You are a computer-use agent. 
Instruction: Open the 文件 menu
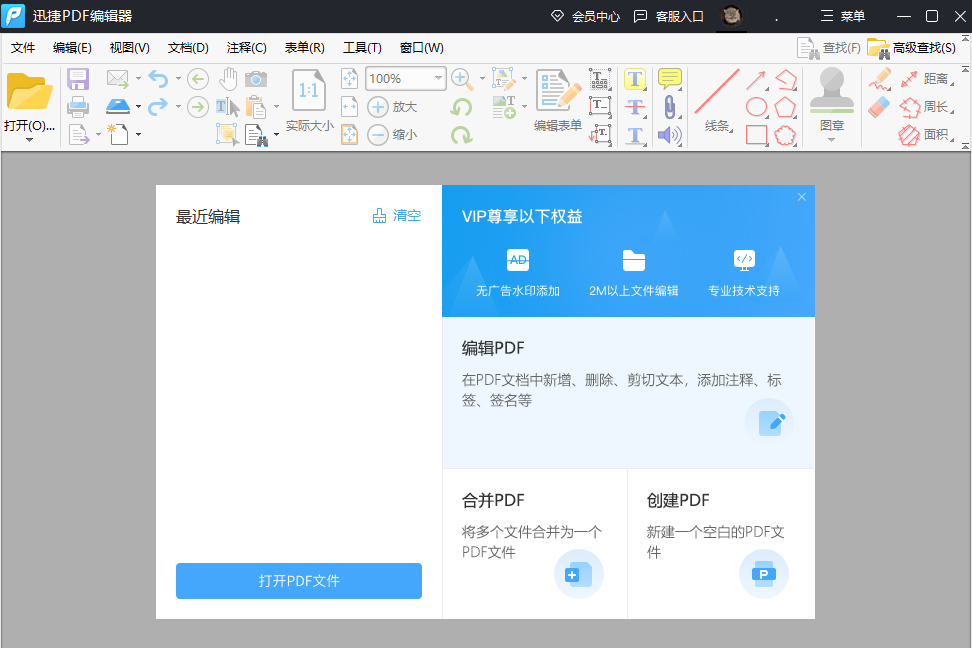[23, 48]
